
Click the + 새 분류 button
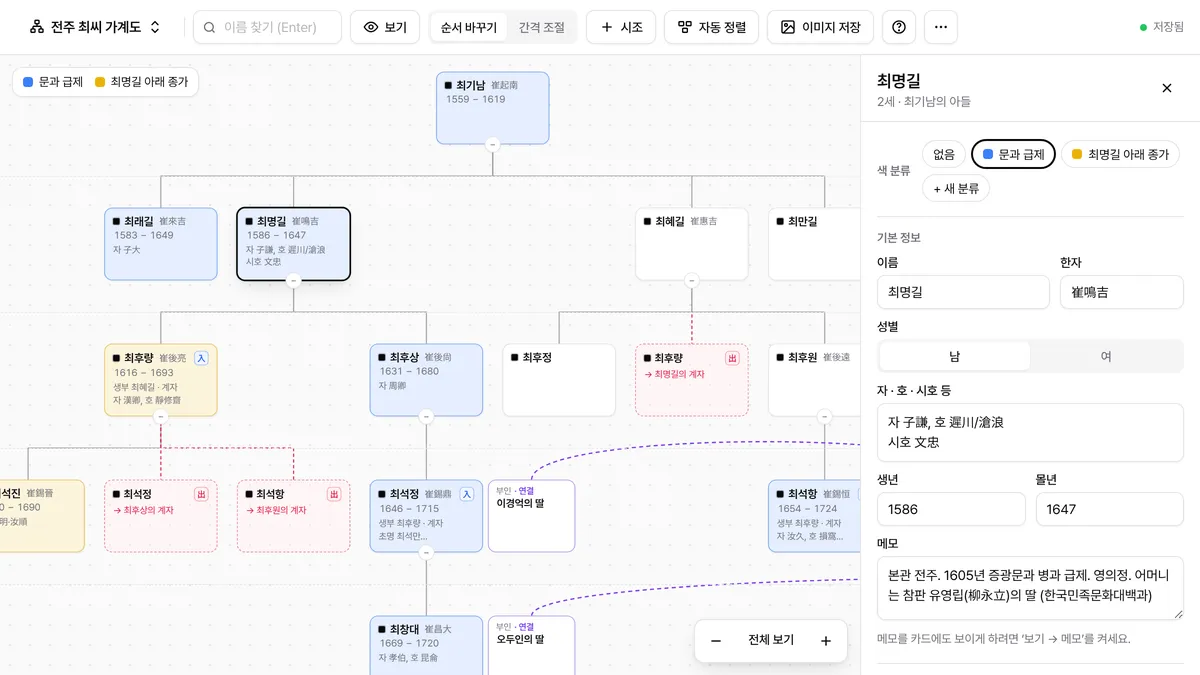pyautogui.click(x=956, y=188)
